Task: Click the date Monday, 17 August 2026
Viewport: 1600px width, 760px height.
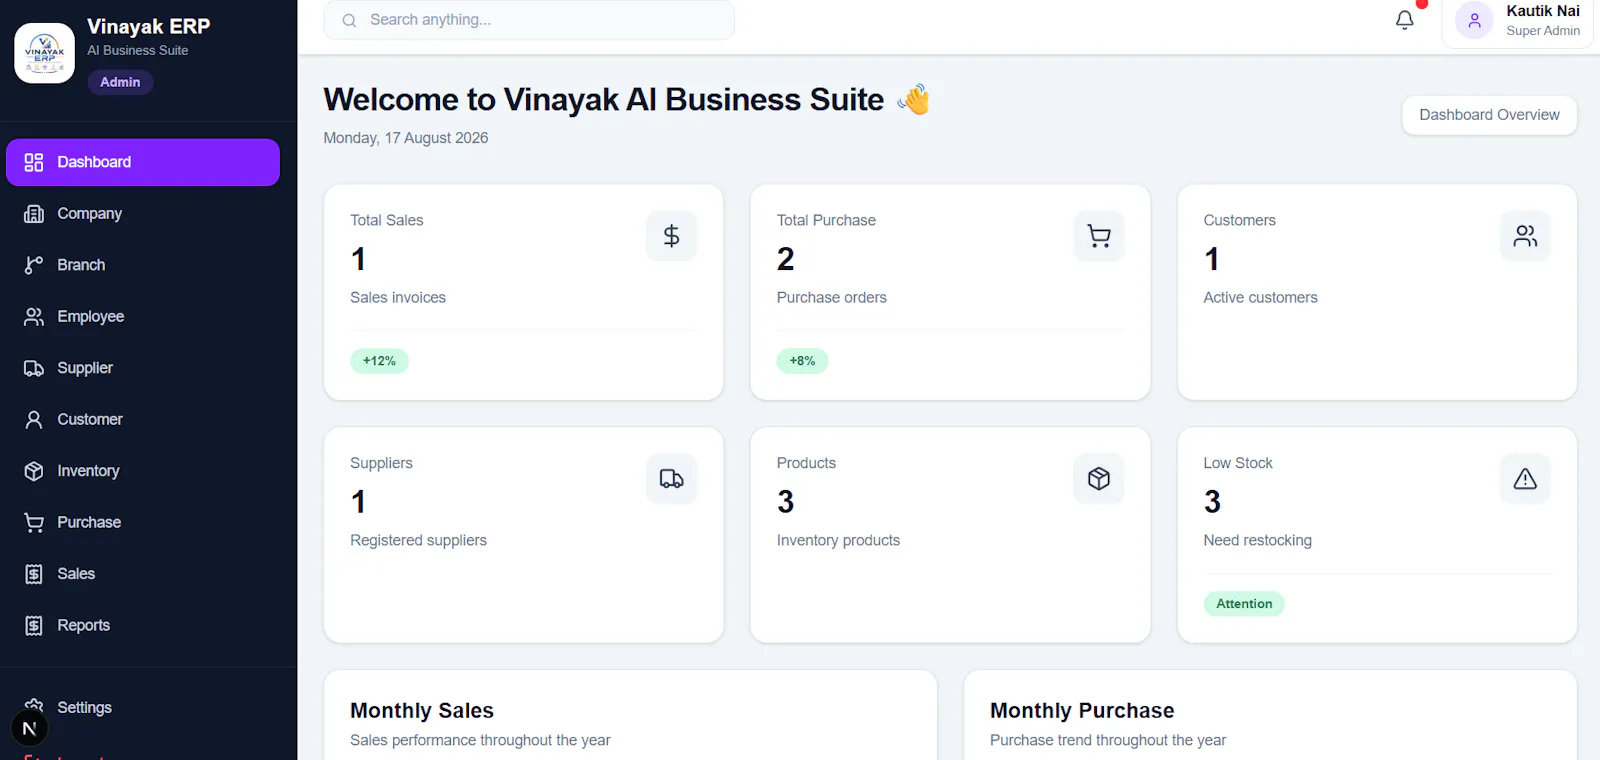Action: [406, 138]
